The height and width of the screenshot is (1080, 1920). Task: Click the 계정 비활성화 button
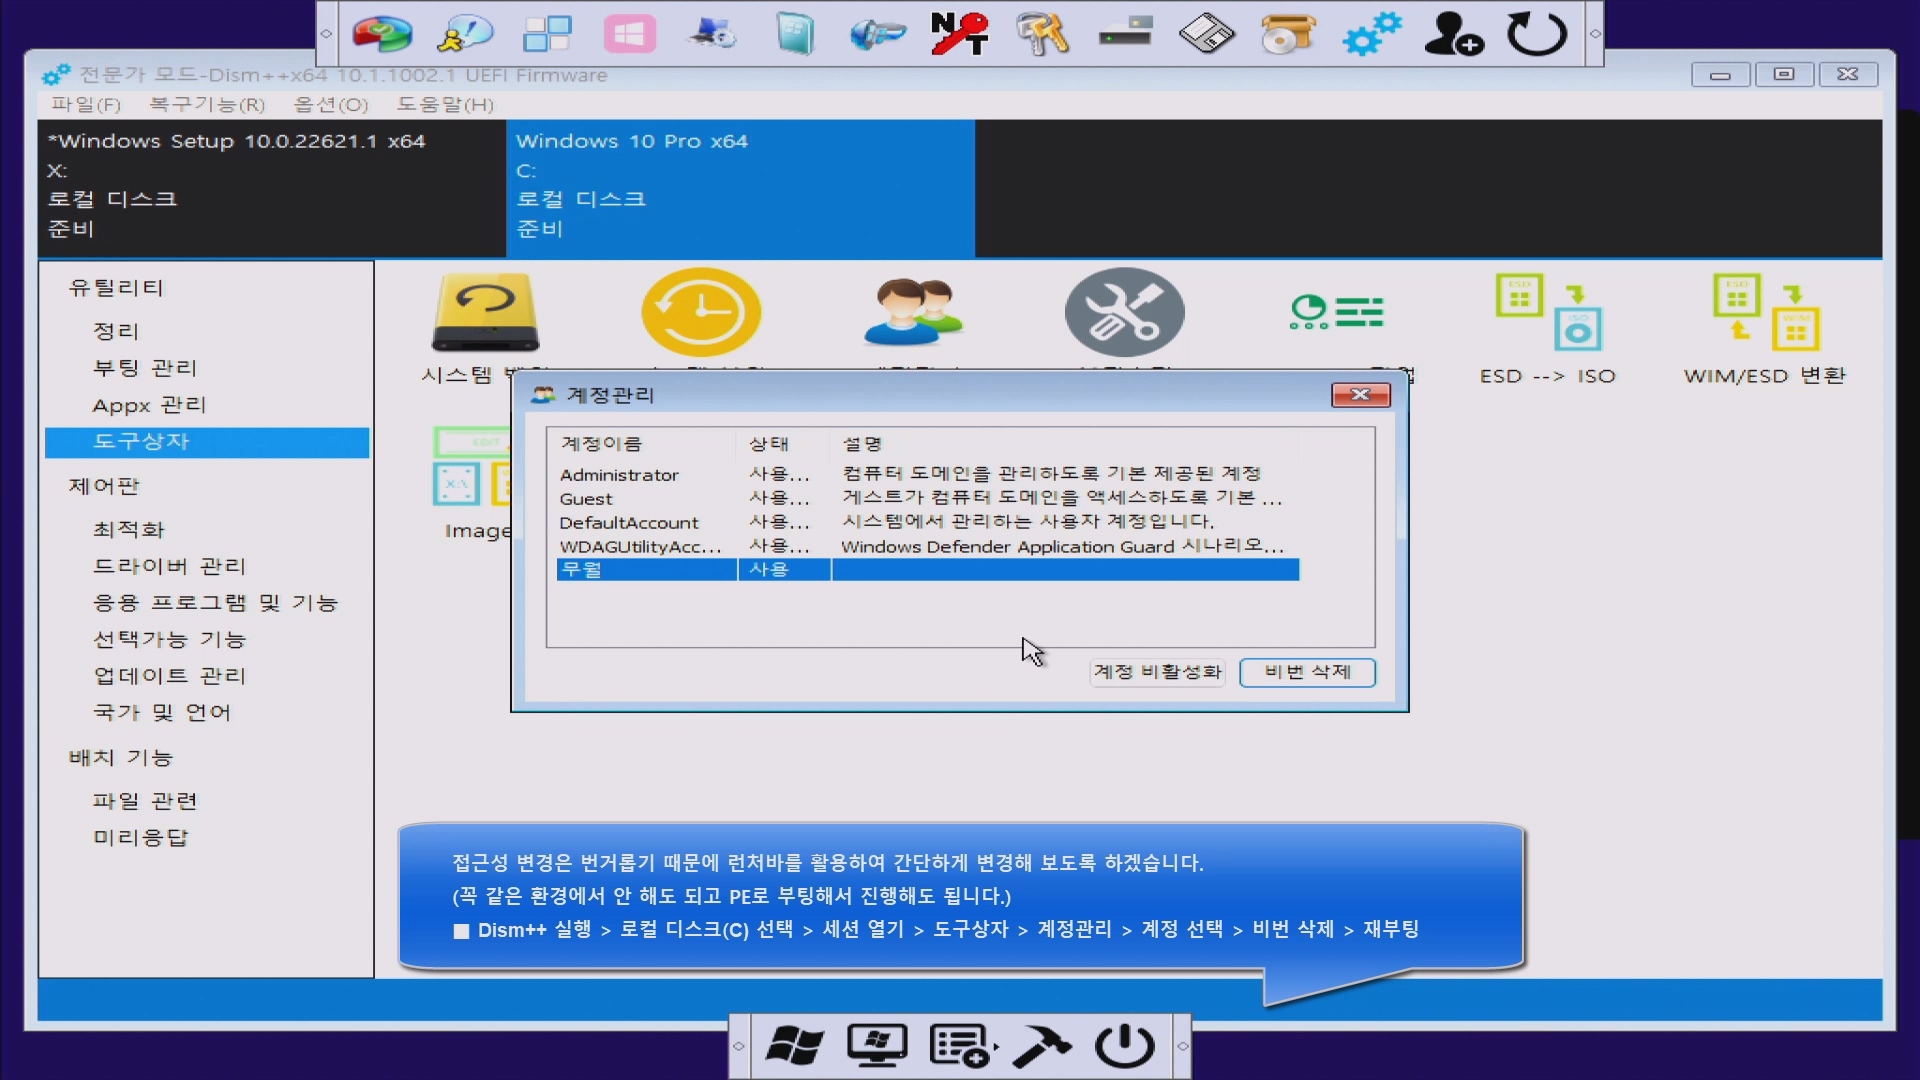click(x=1157, y=672)
